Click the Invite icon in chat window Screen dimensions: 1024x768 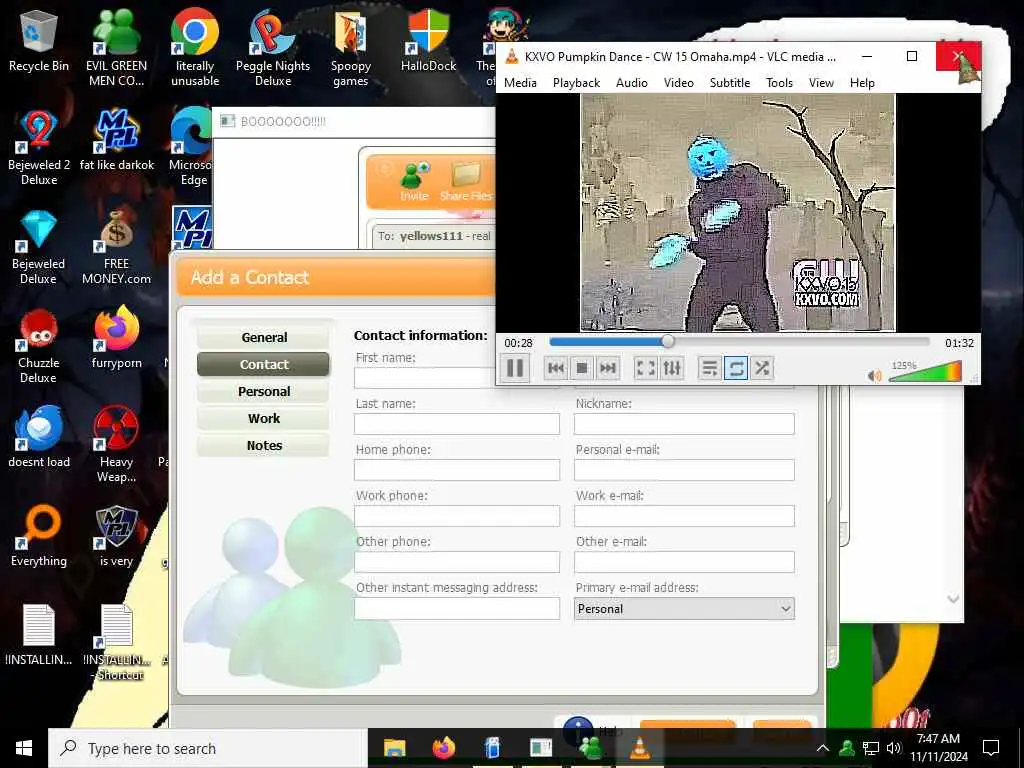pyautogui.click(x=414, y=182)
